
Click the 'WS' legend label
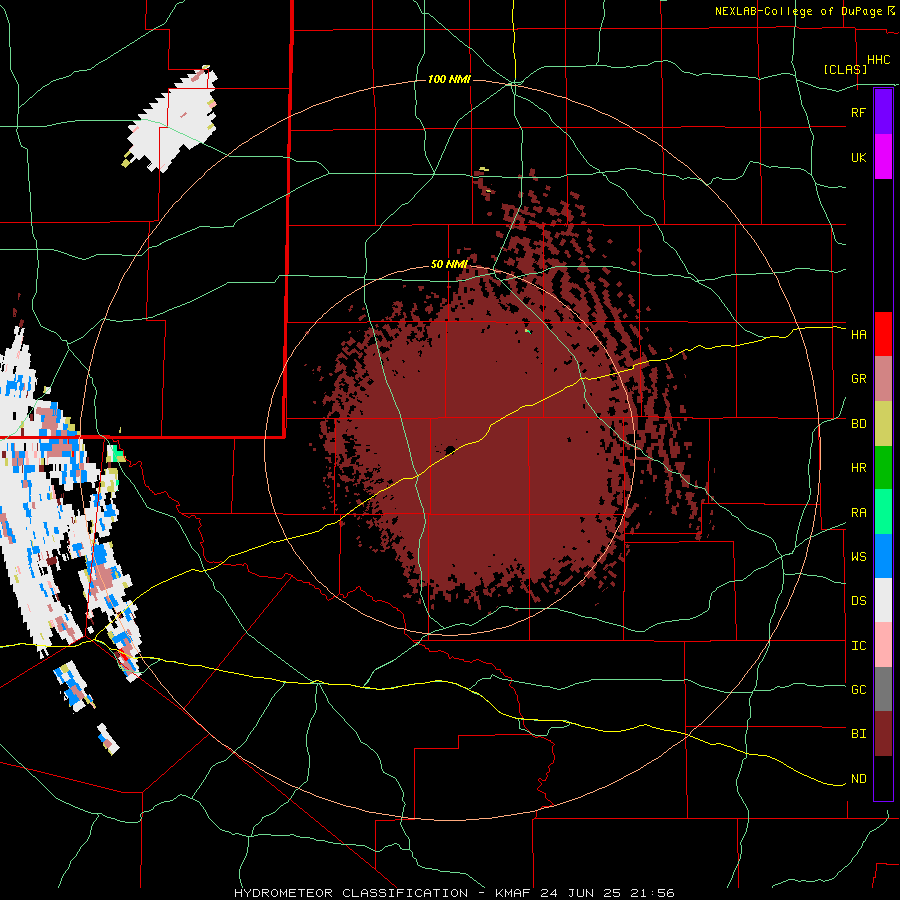(x=858, y=557)
